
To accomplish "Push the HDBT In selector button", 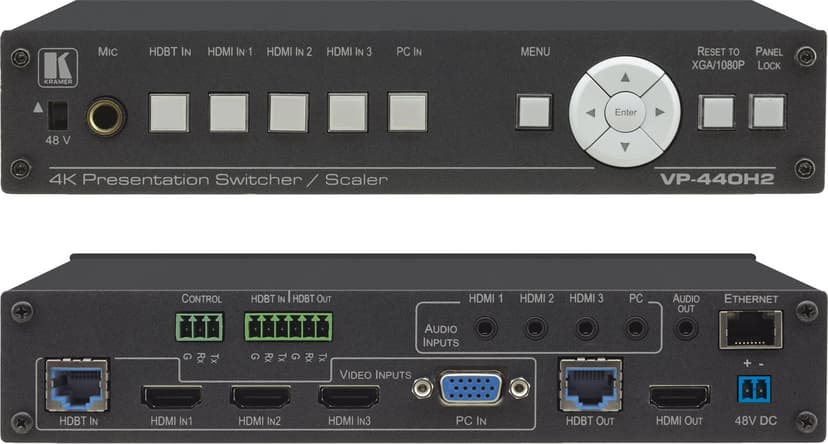I will (169, 112).
